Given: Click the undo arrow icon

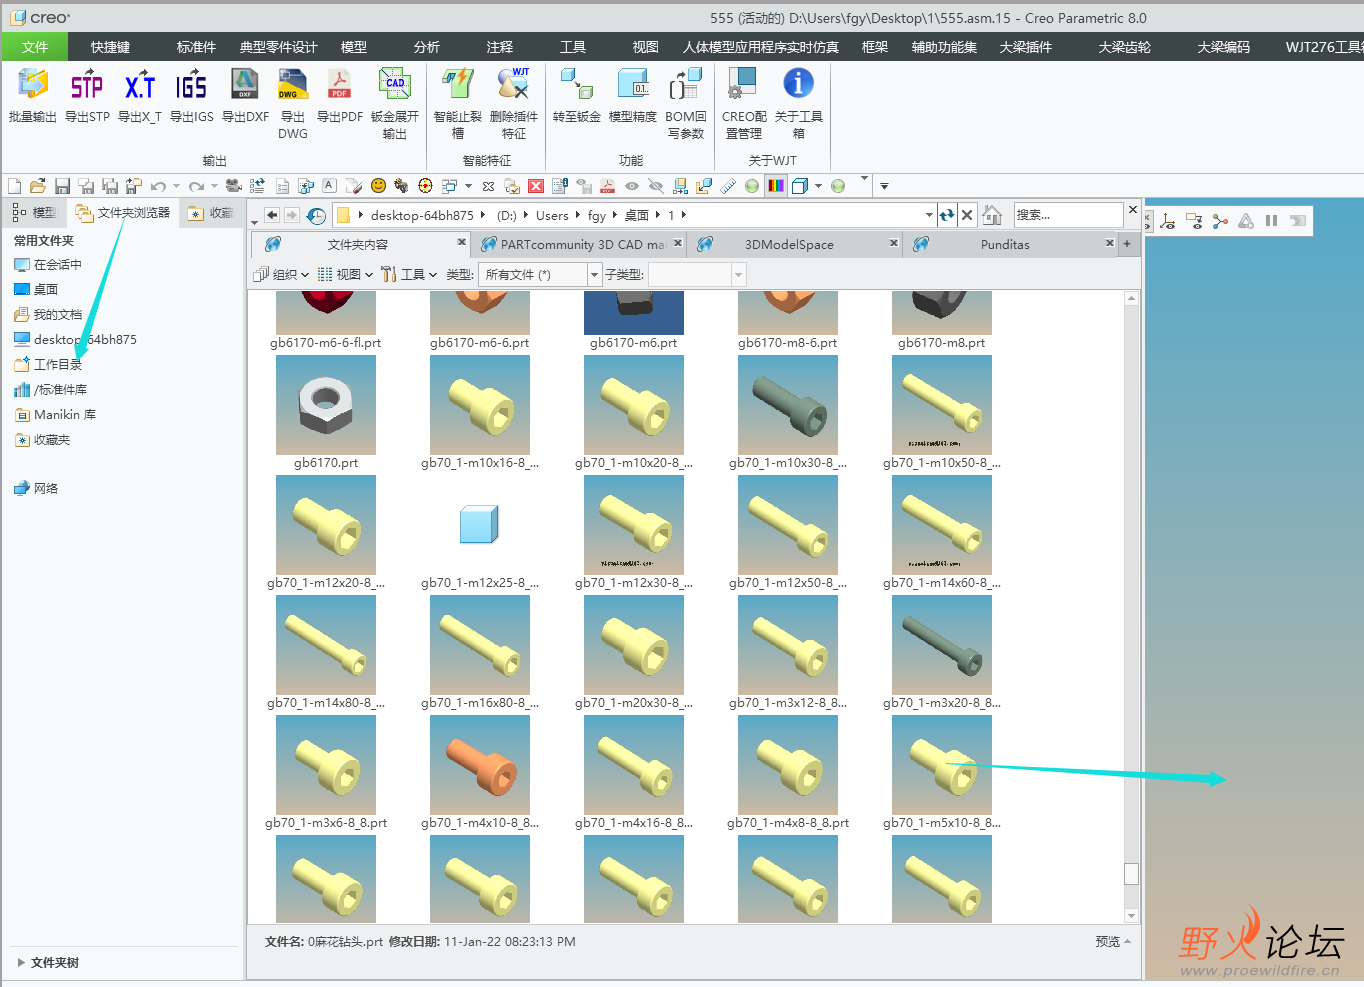Looking at the screenshot, I should click(157, 186).
